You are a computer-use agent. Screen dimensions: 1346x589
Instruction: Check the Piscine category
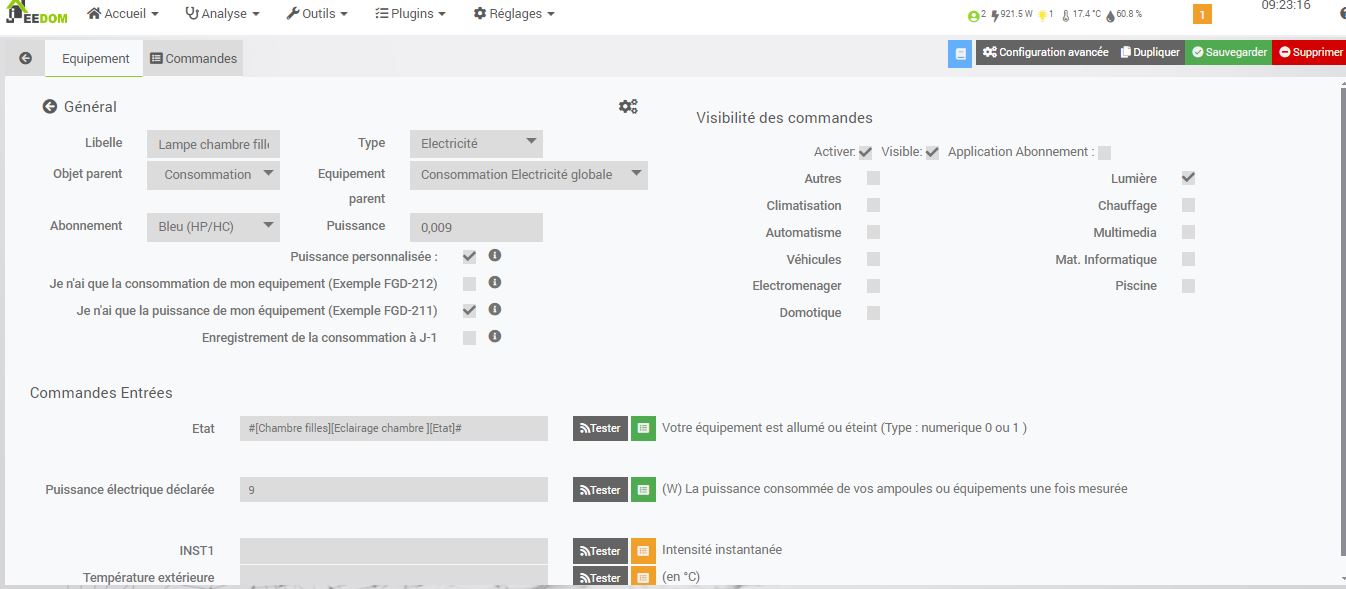coord(1188,286)
